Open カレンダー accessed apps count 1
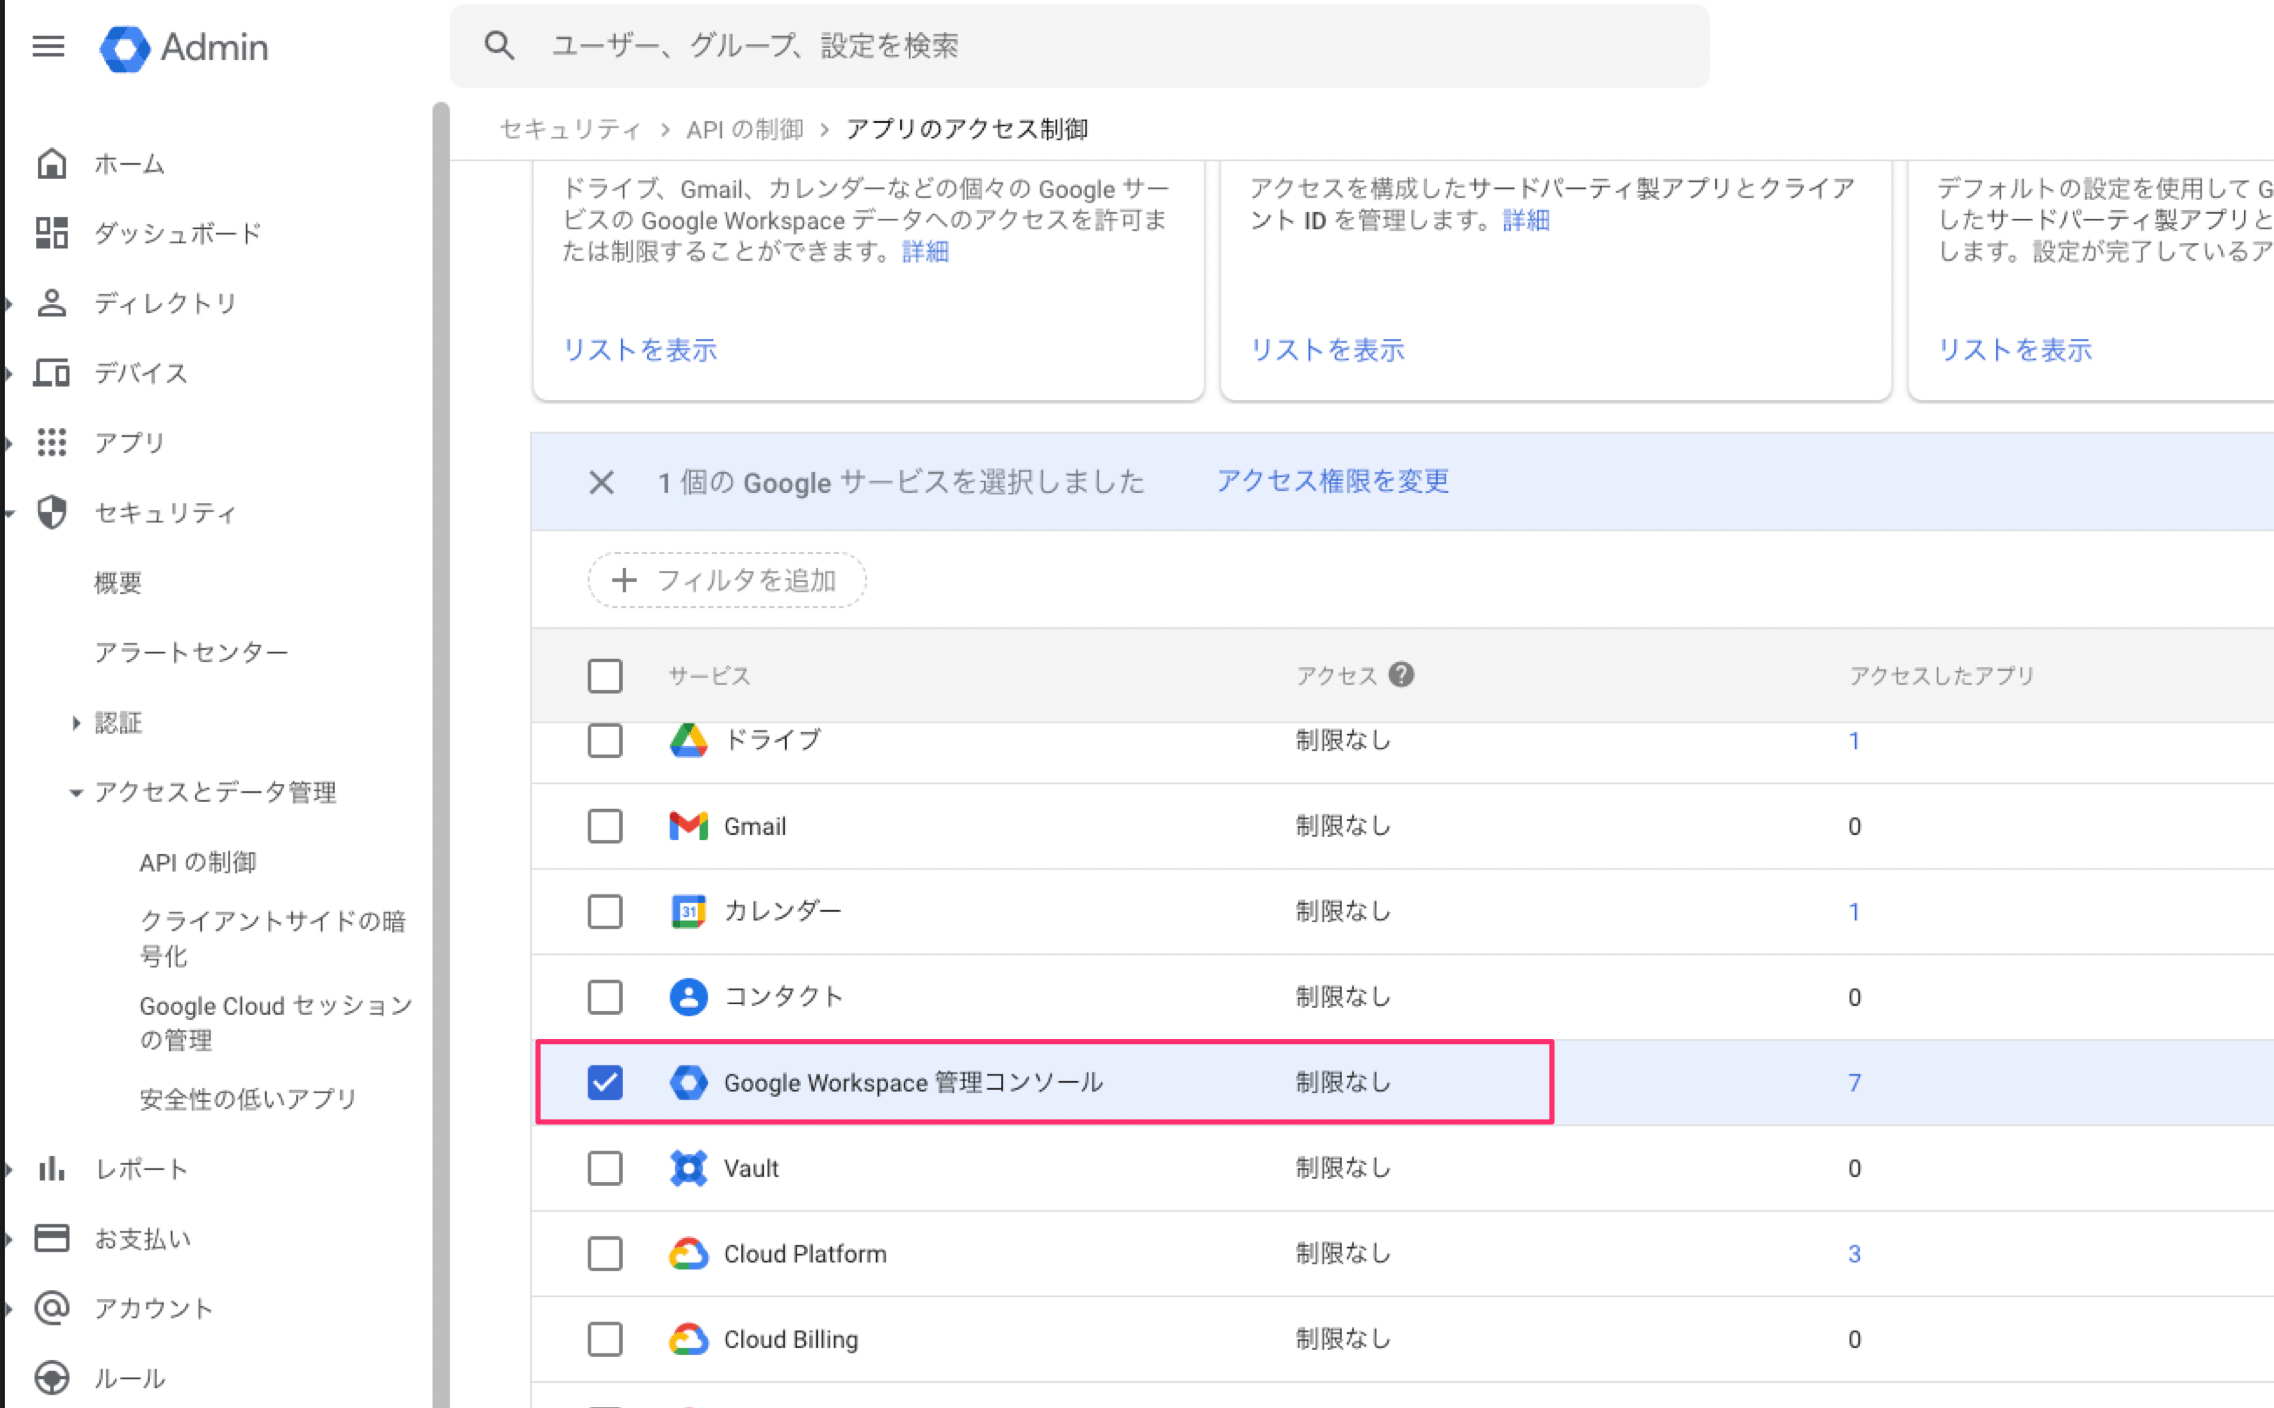The image size is (2274, 1408). (x=1854, y=911)
